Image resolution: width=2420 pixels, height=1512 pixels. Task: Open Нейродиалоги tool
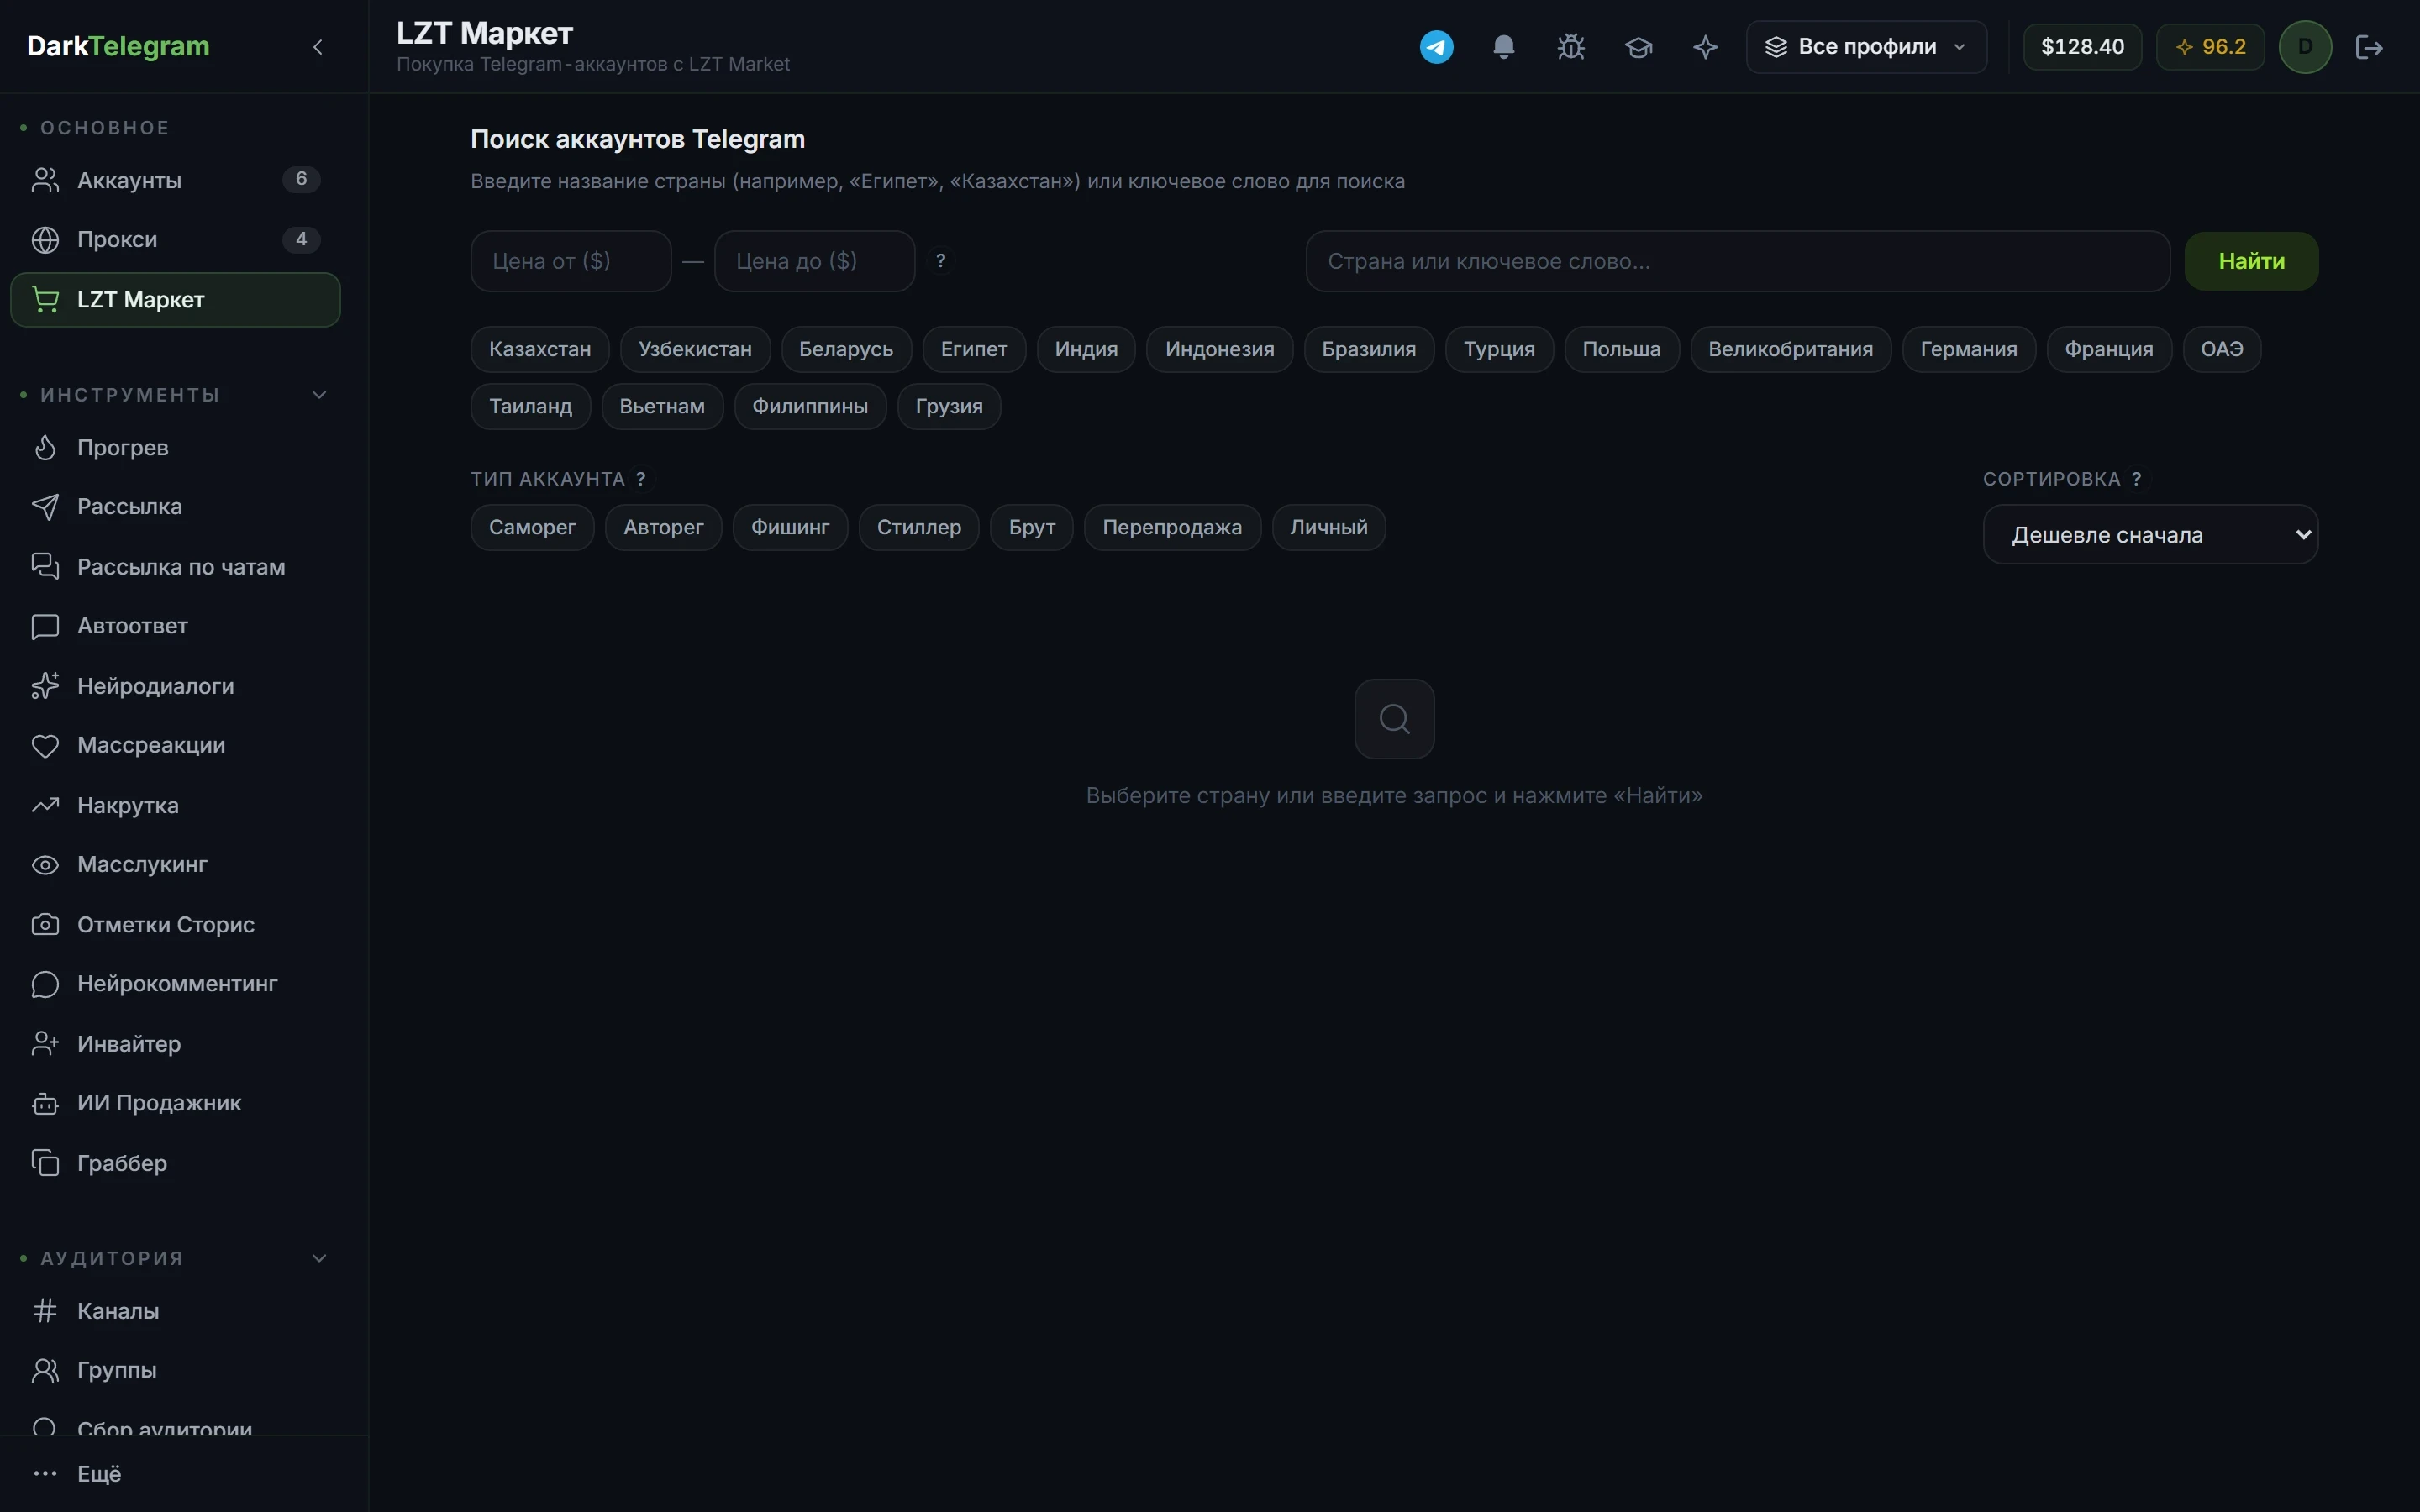coord(175,686)
